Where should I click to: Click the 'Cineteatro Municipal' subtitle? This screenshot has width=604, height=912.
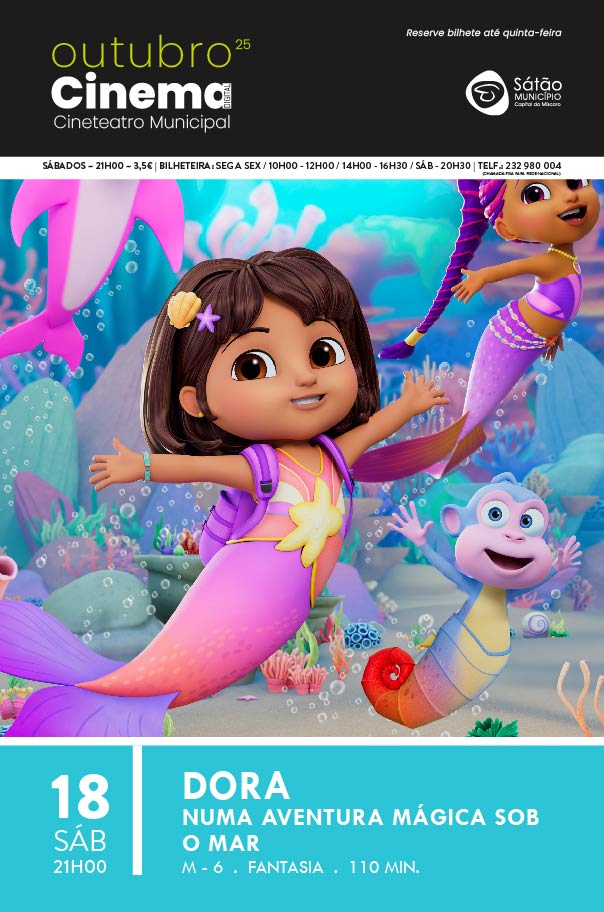coord(141,123)
